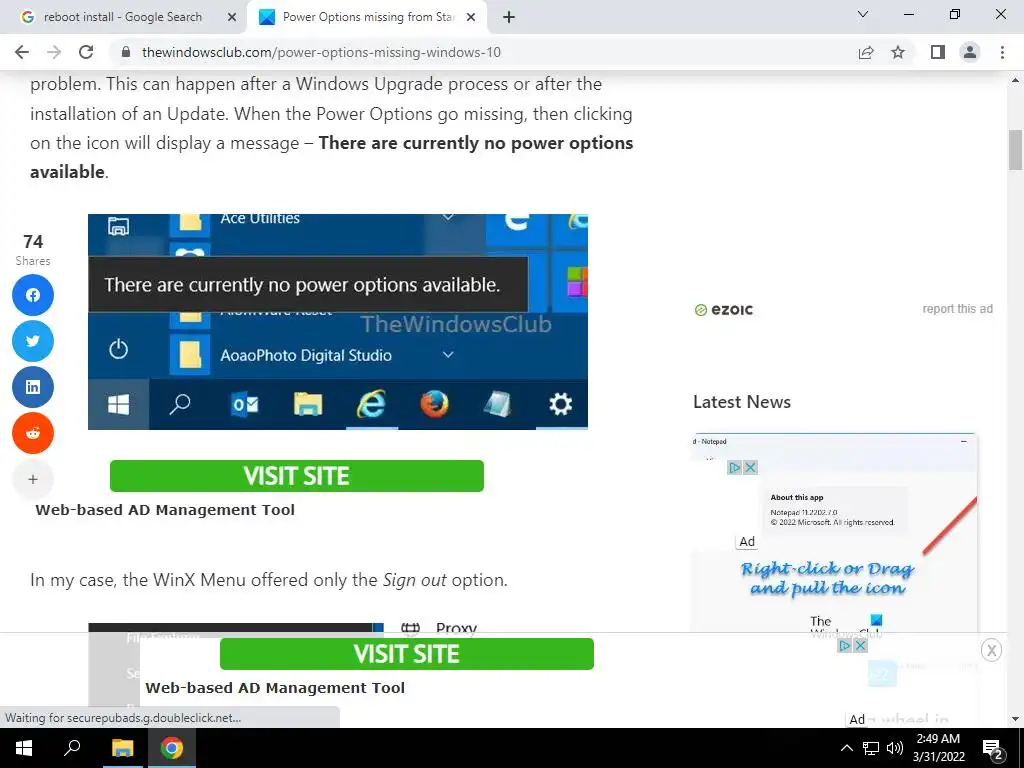Share article on Reddit

[33, 432]
